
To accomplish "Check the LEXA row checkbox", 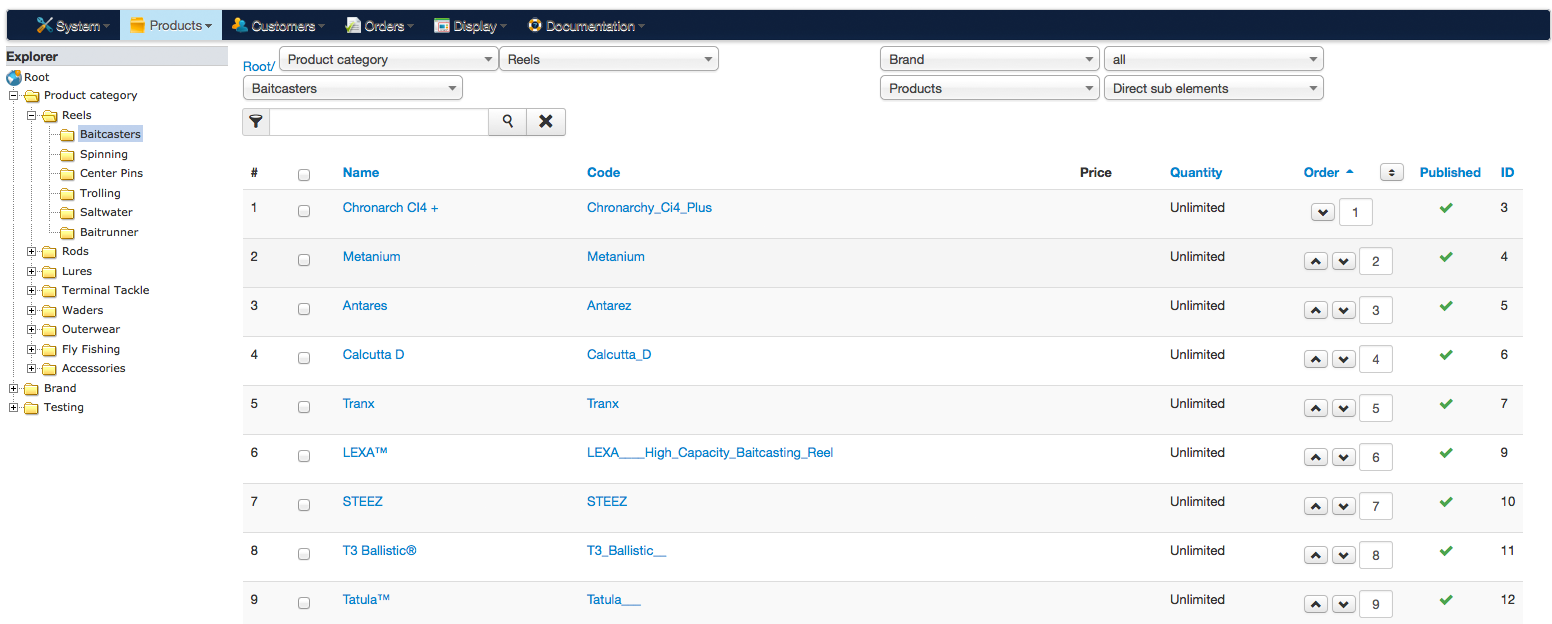I will 304,456.
